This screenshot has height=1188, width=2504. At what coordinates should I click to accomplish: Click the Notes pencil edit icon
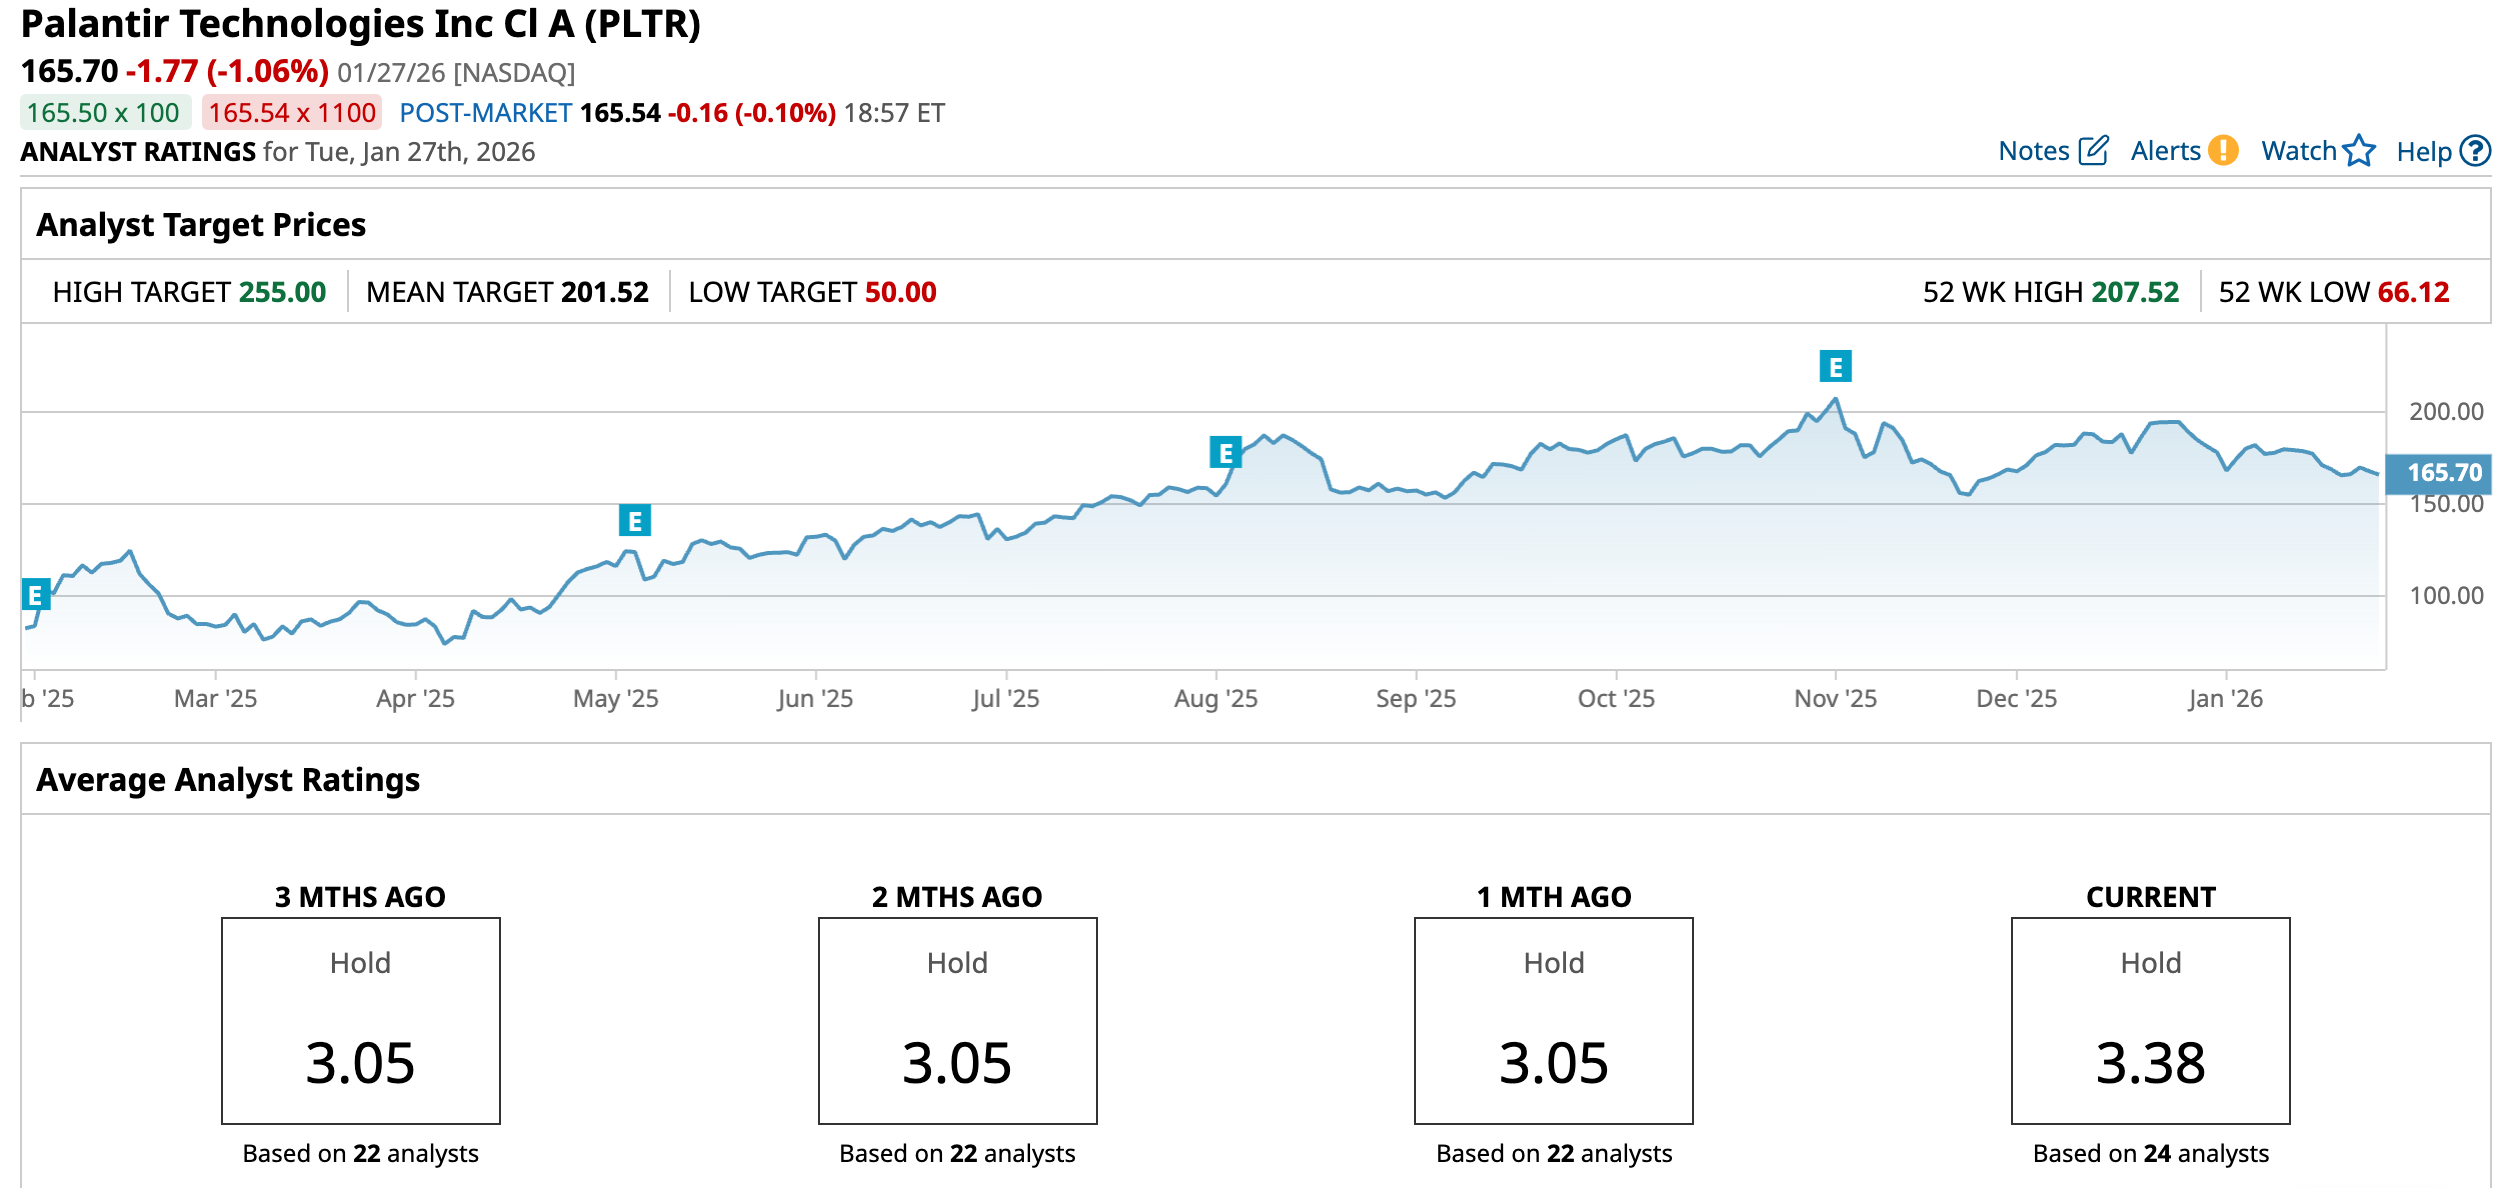pos(2093,151)
